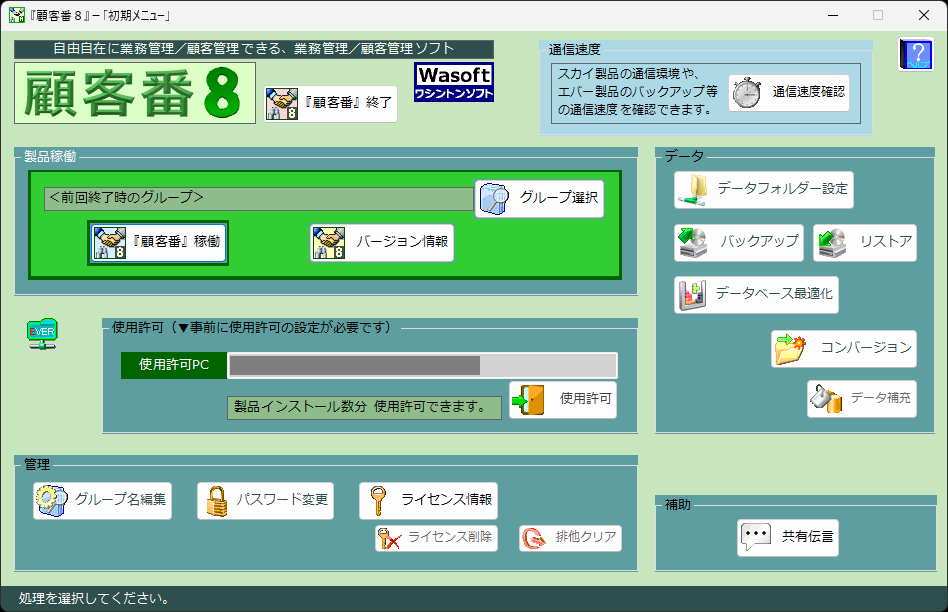
Task: Select the <前回終了時のグループ> group field
Action: 259,199
